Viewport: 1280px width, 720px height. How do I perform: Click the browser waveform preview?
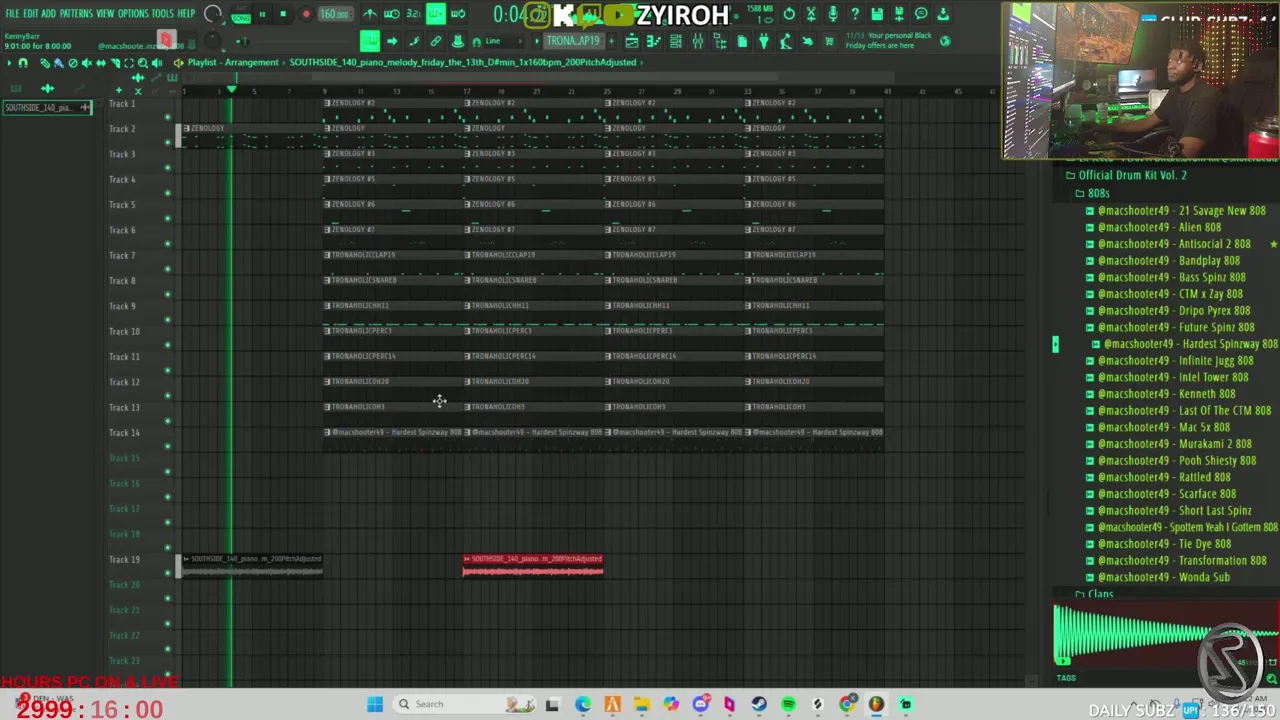1165,633
